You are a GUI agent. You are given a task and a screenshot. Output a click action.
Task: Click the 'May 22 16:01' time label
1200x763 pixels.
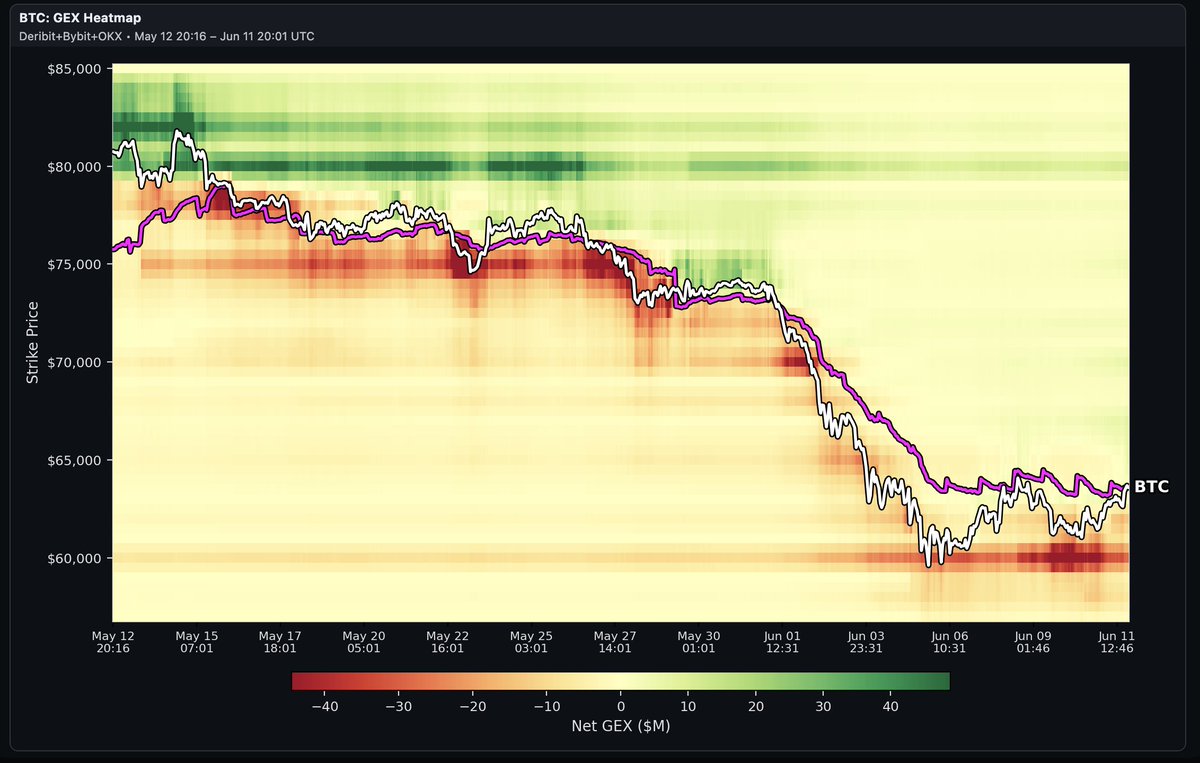pos(447,641)
